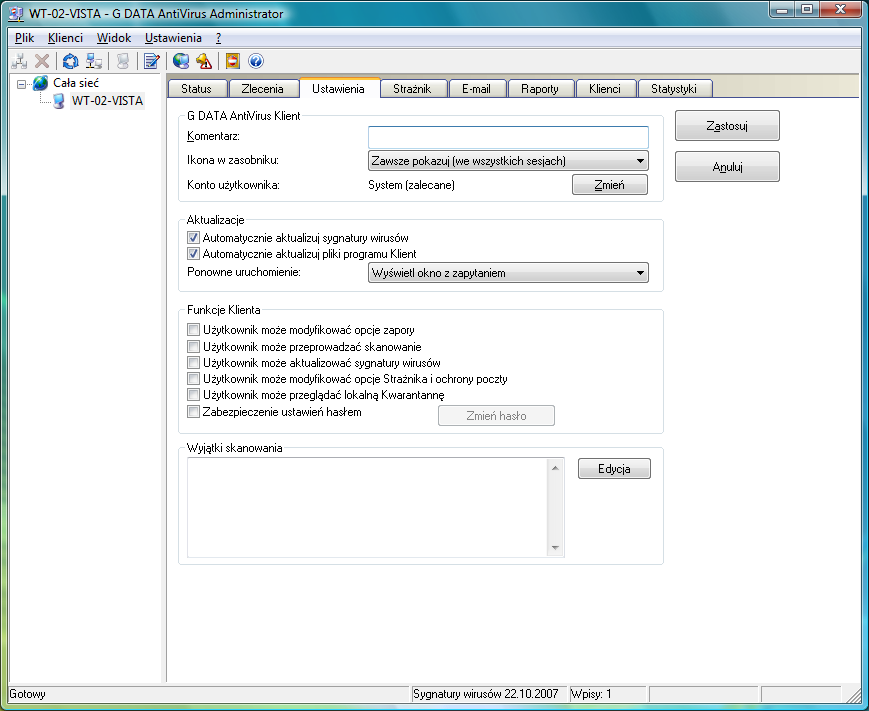Click scroll up arrow in Wyjątki skanowania
This screenshot has height=711, width=869.
(555, 469)
